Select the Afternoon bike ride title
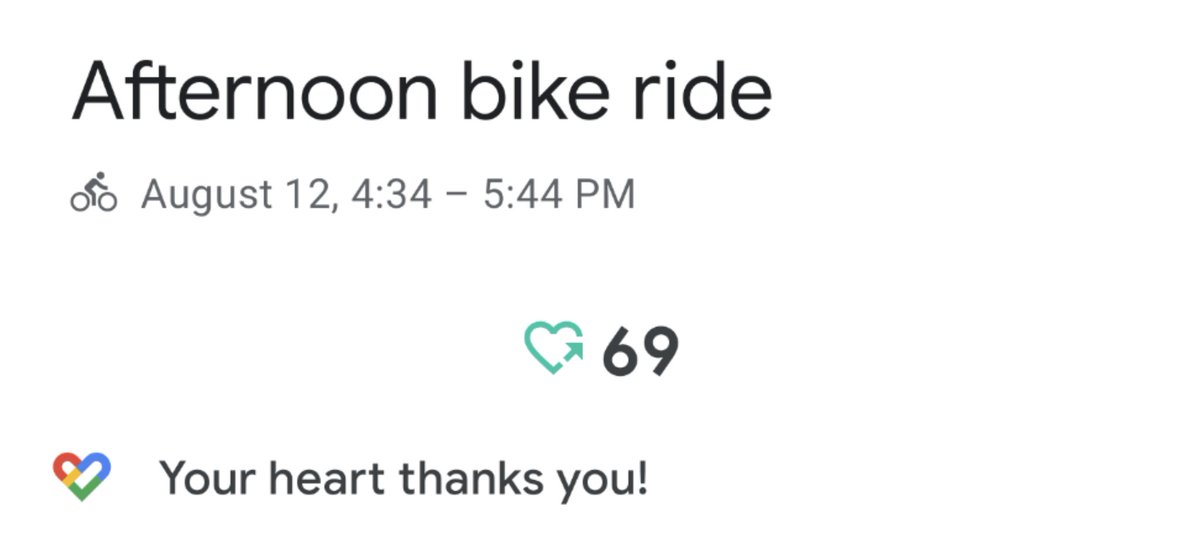The image size is (1200, 558). [421, 93]
